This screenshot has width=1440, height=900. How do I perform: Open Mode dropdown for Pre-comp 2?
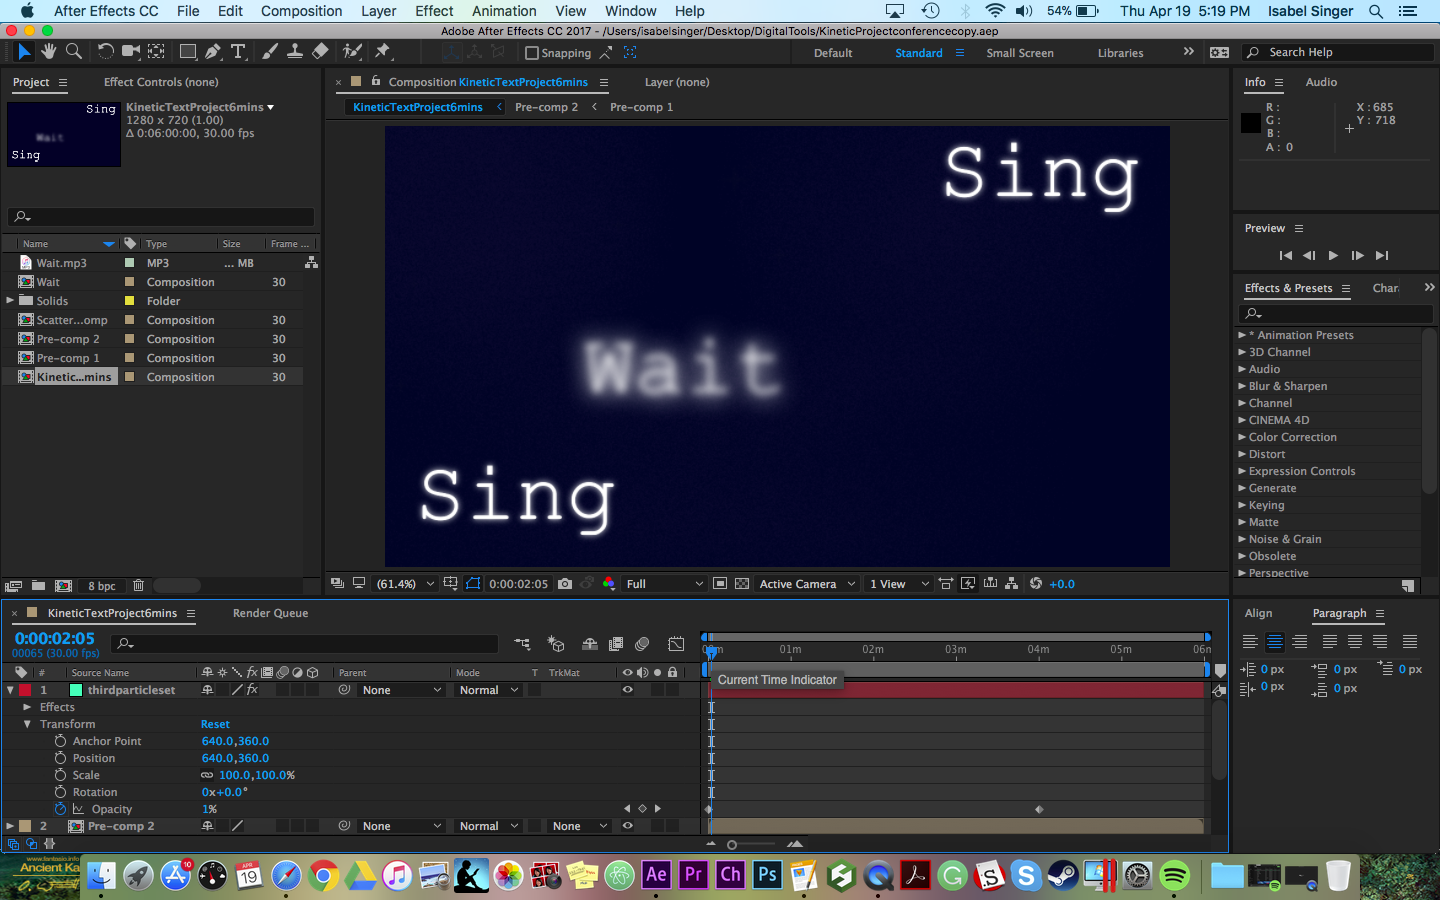click(x=488, y=826)
